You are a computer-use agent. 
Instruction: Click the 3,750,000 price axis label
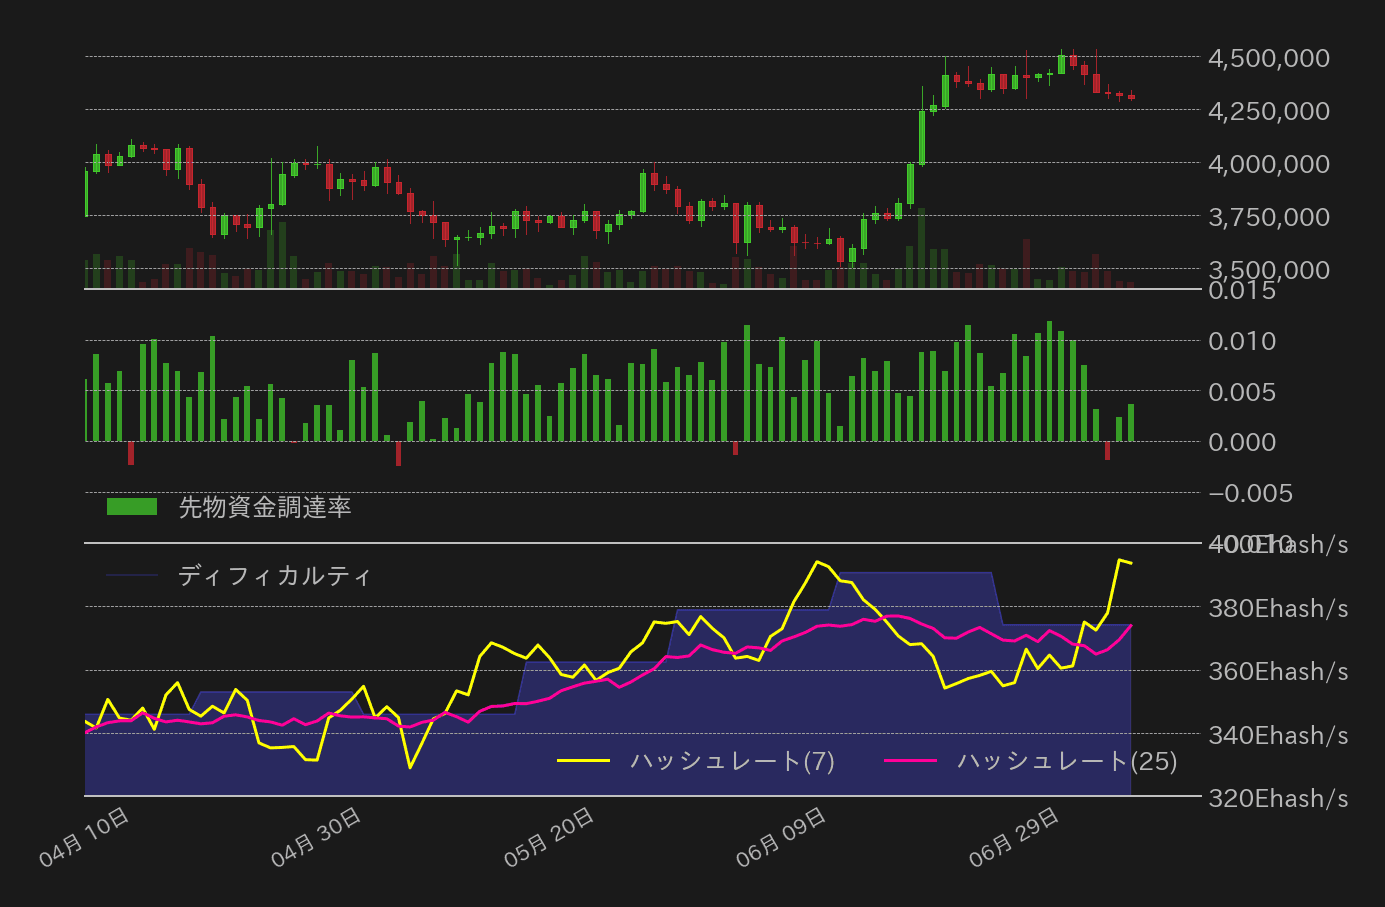pyautogui.click(x=1268, y=217)
